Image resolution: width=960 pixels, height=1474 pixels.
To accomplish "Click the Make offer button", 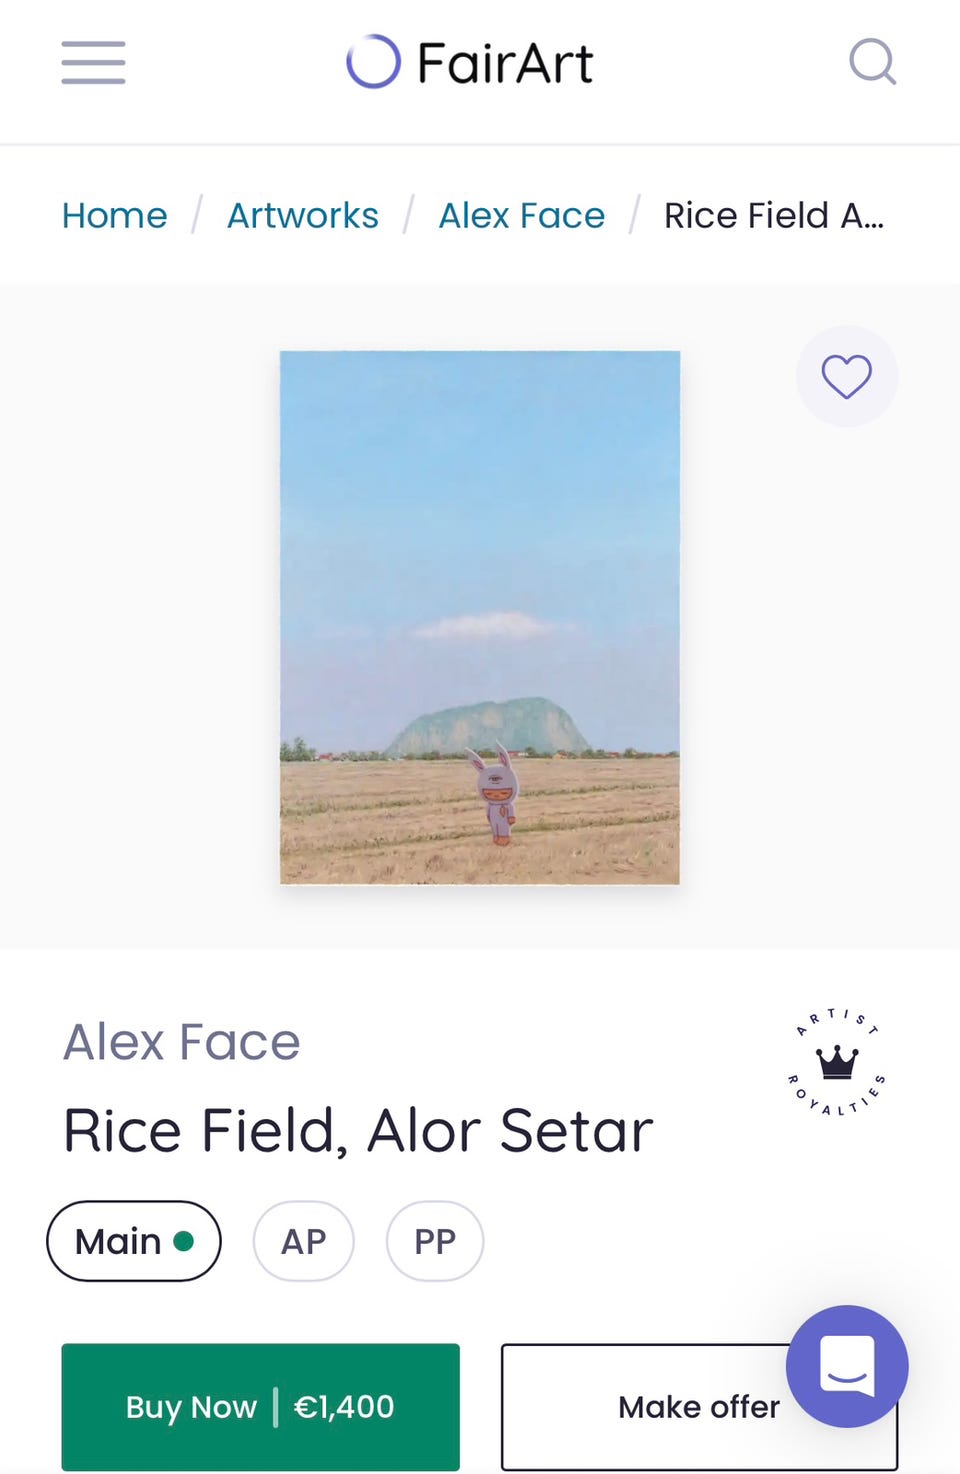I will click(x=660, y=1407).
